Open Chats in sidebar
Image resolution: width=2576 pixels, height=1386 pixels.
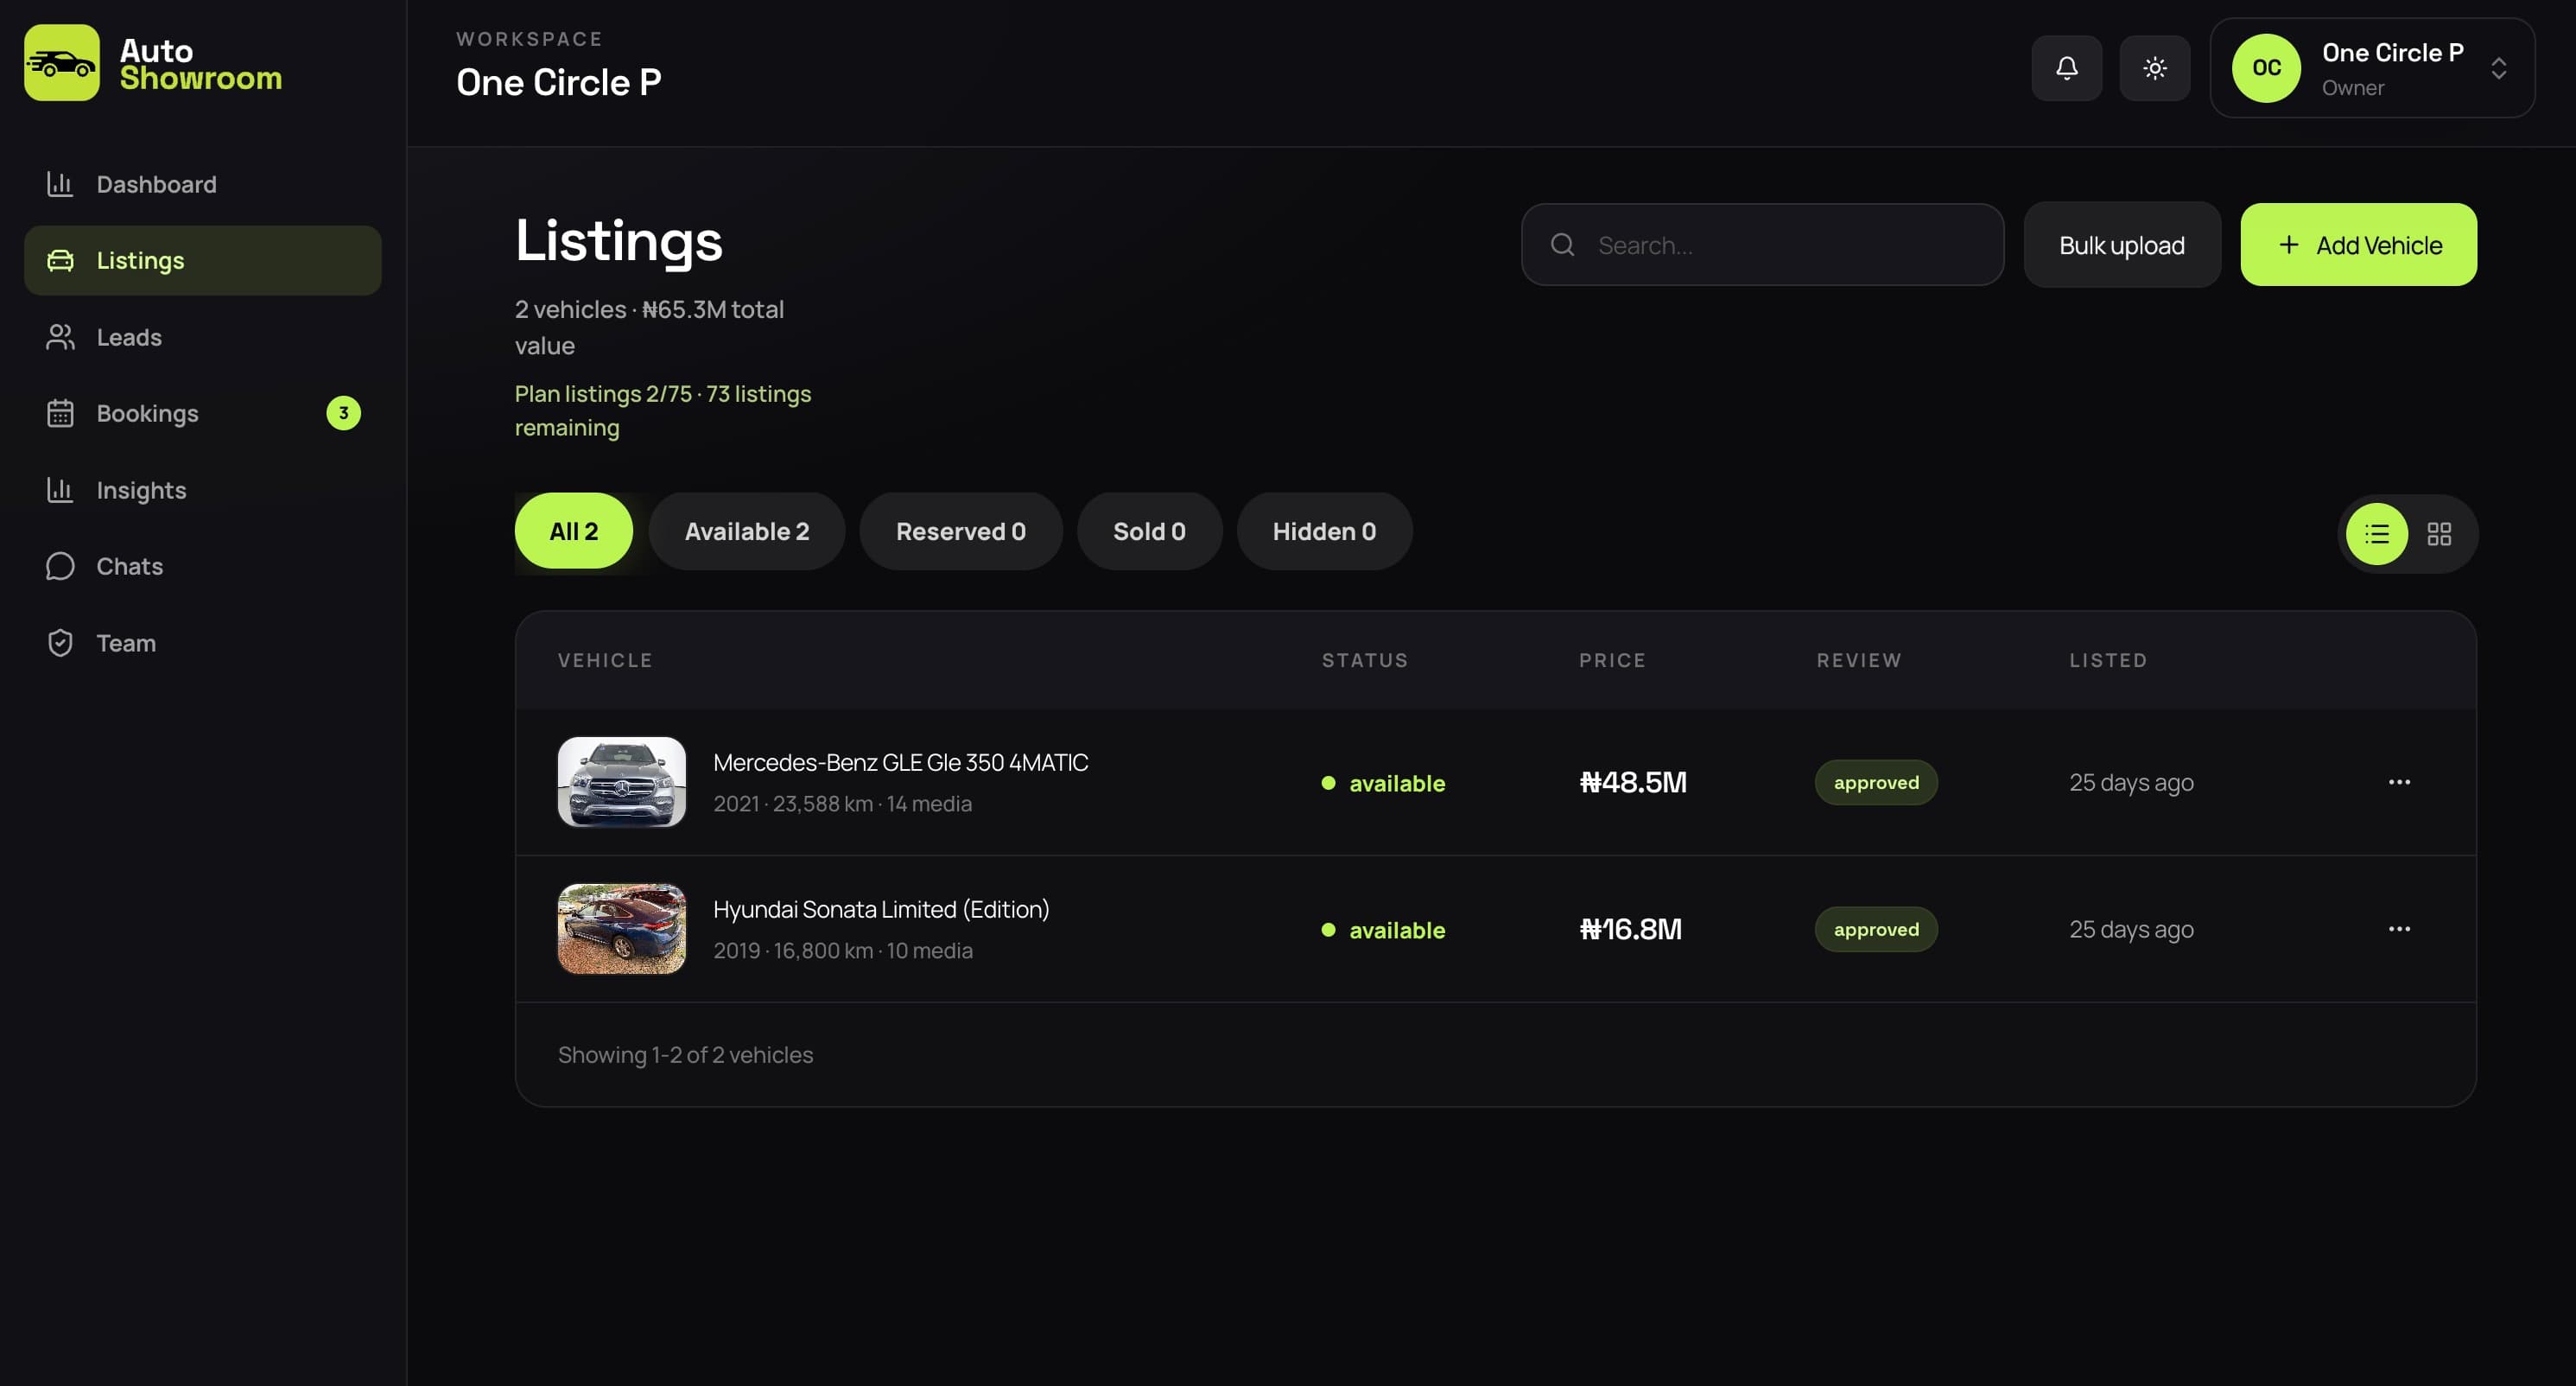[202, 566]
